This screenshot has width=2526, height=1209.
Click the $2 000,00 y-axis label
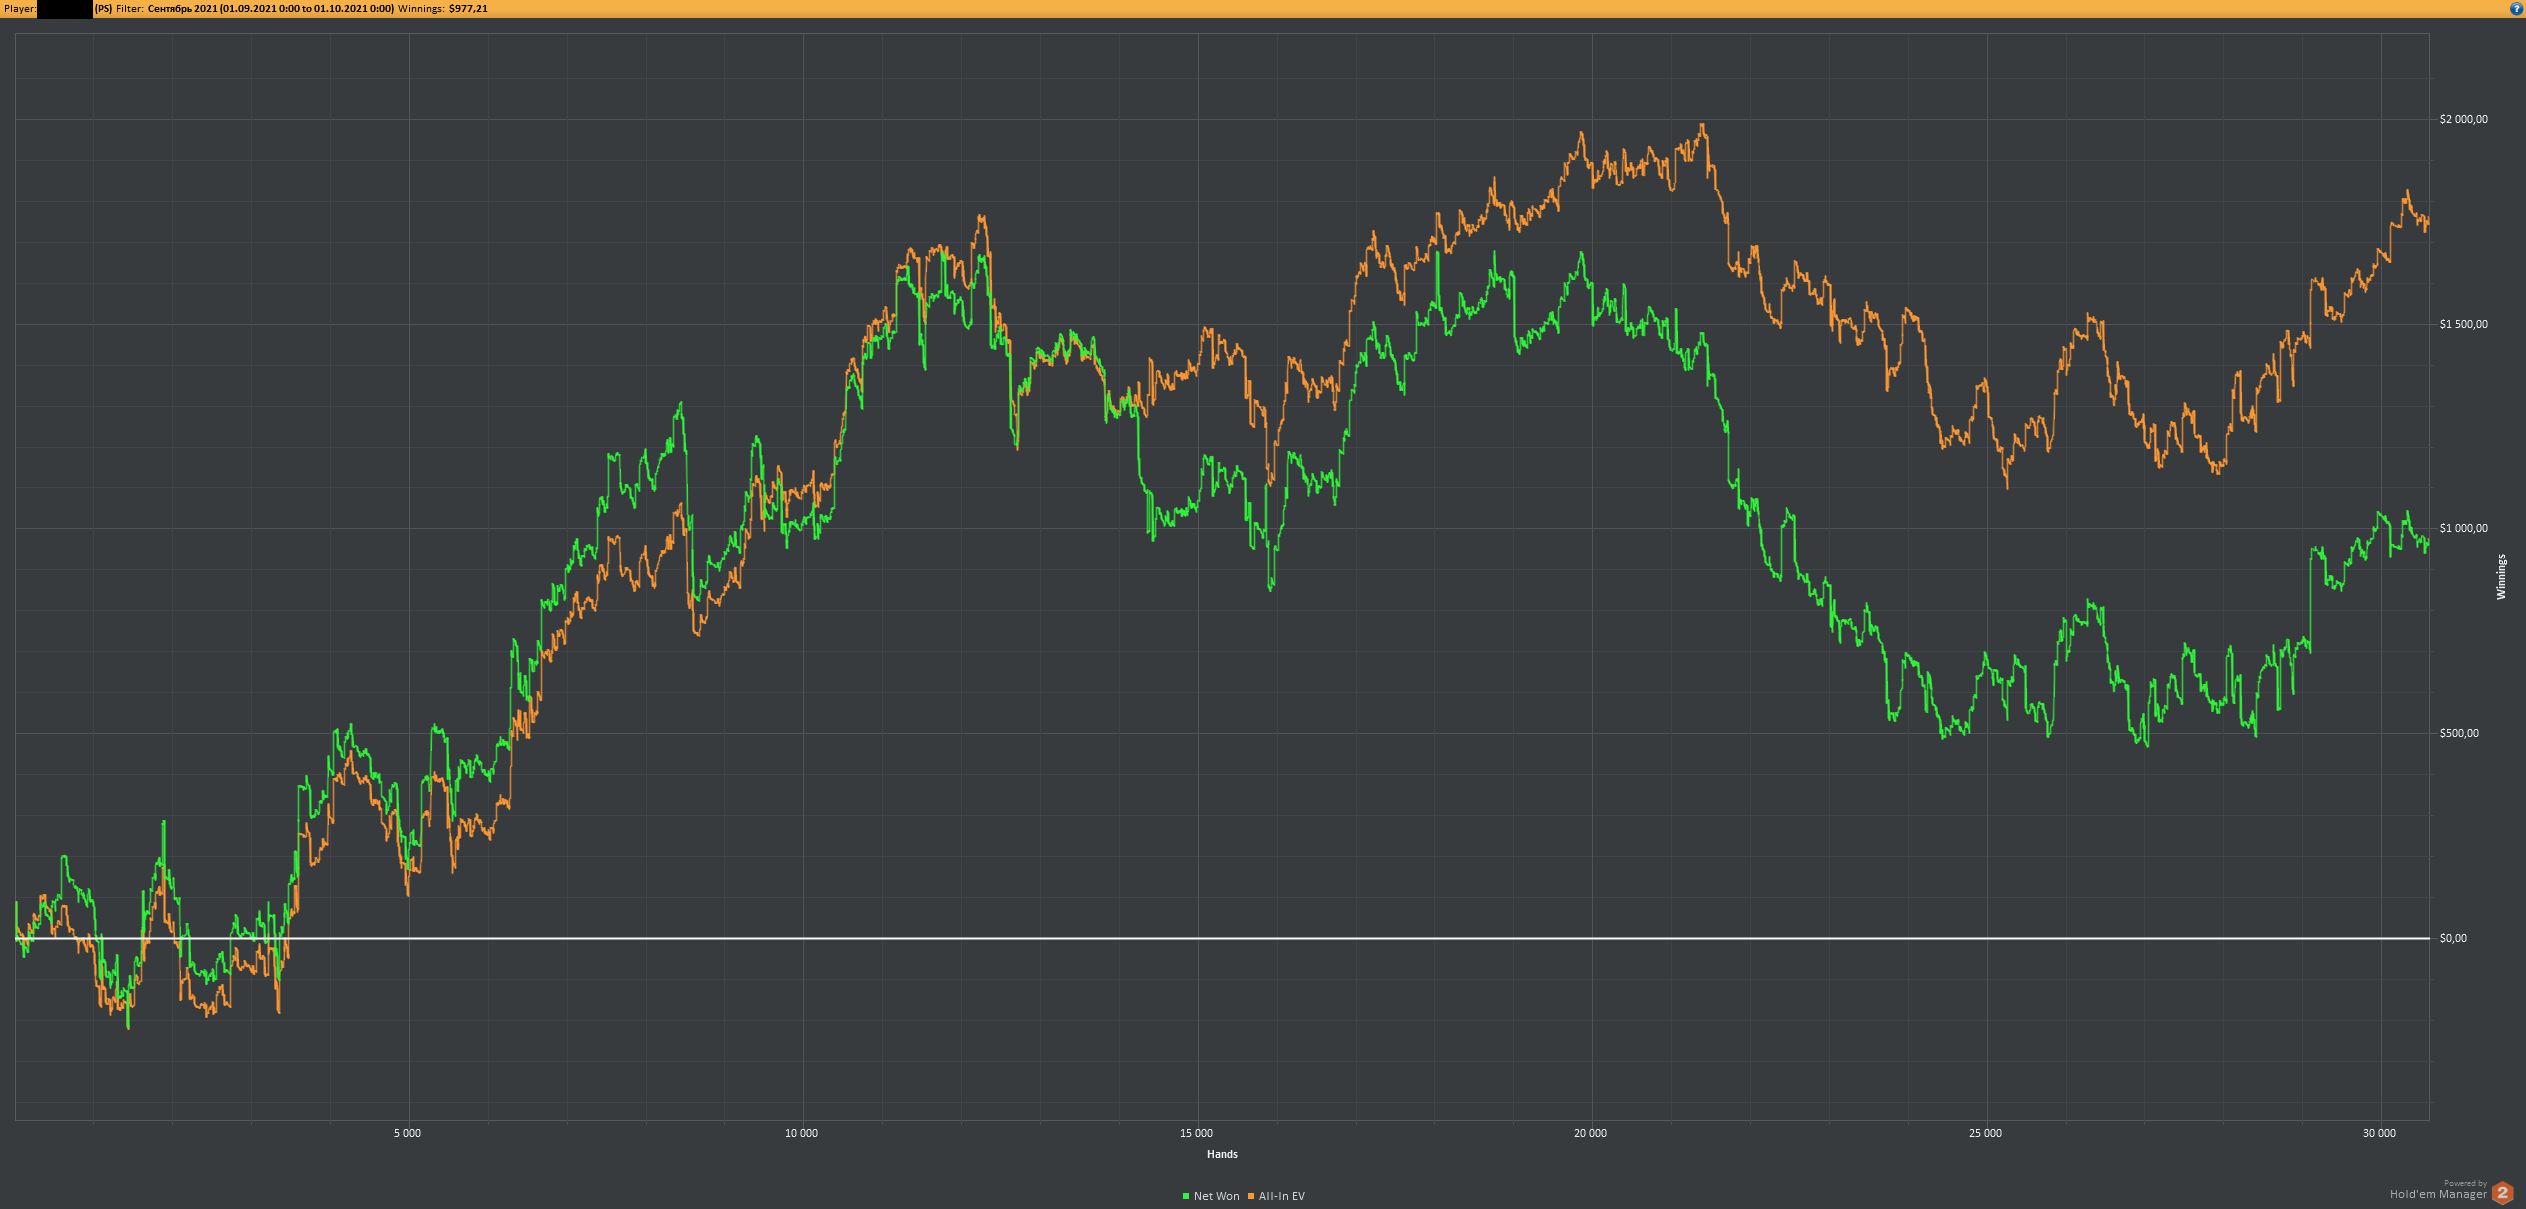tap(2463, 119)
